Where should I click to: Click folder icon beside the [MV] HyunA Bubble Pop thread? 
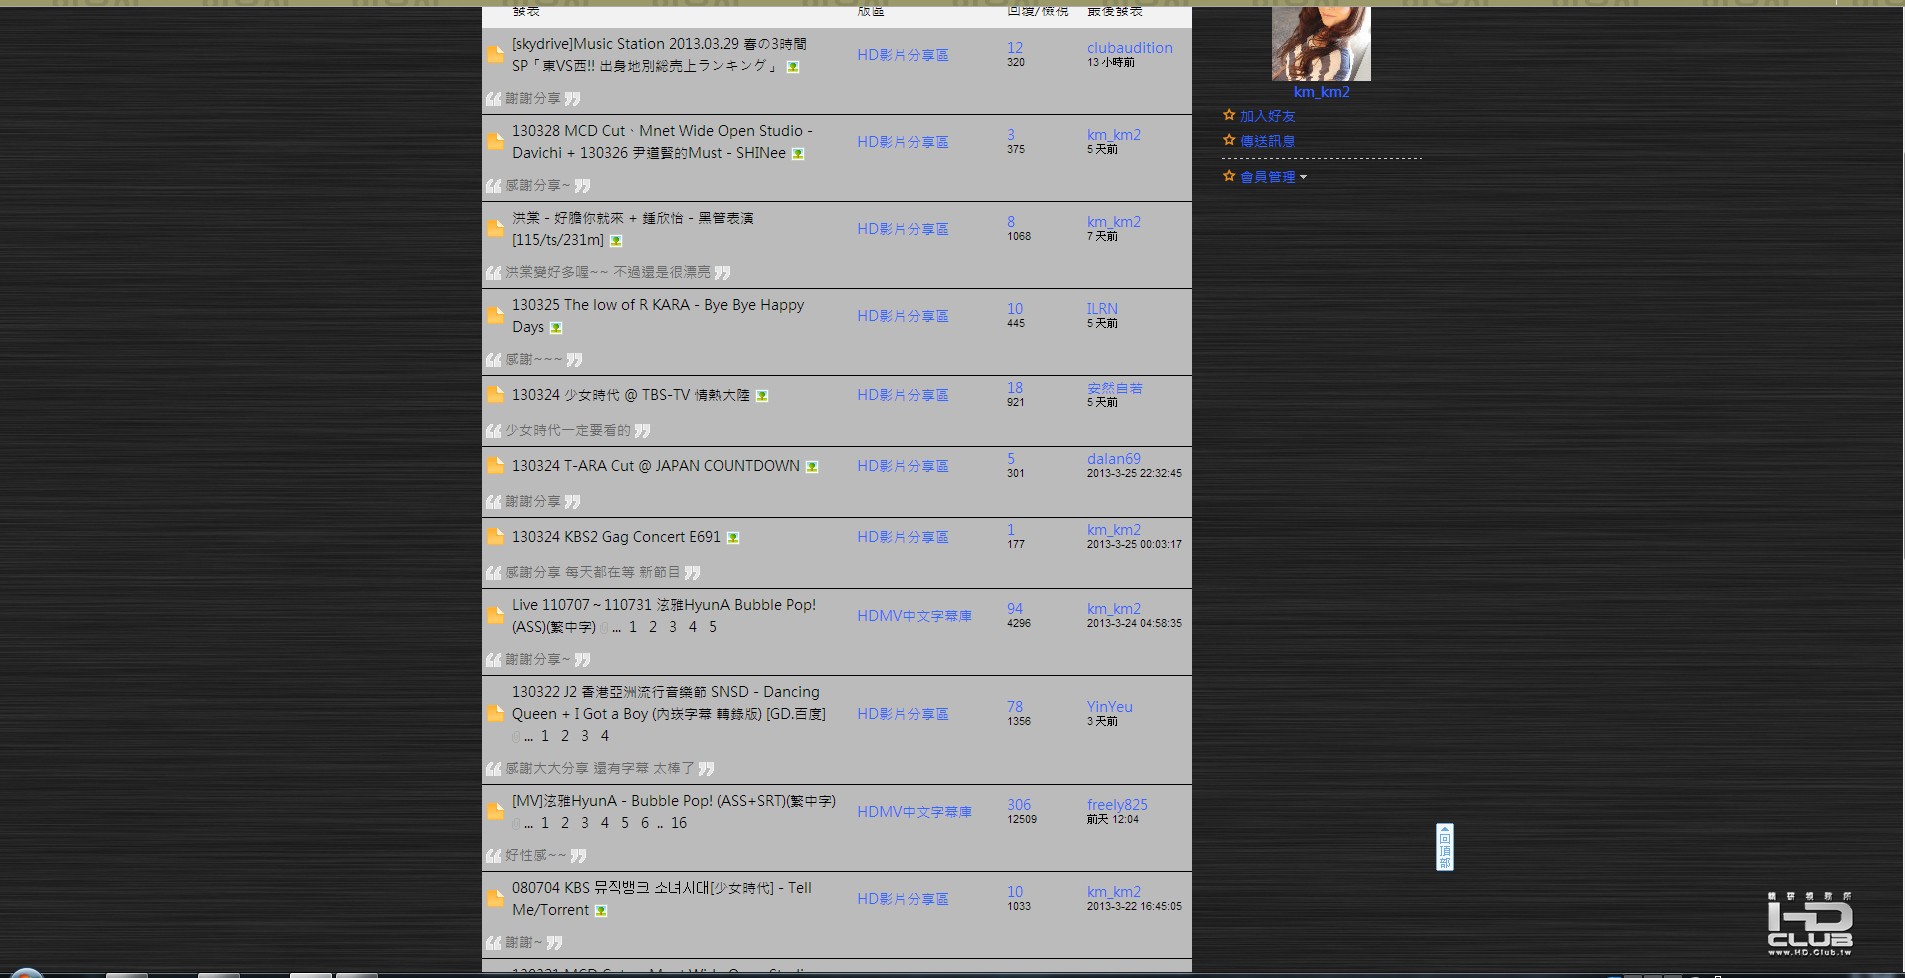coord(495,812)
